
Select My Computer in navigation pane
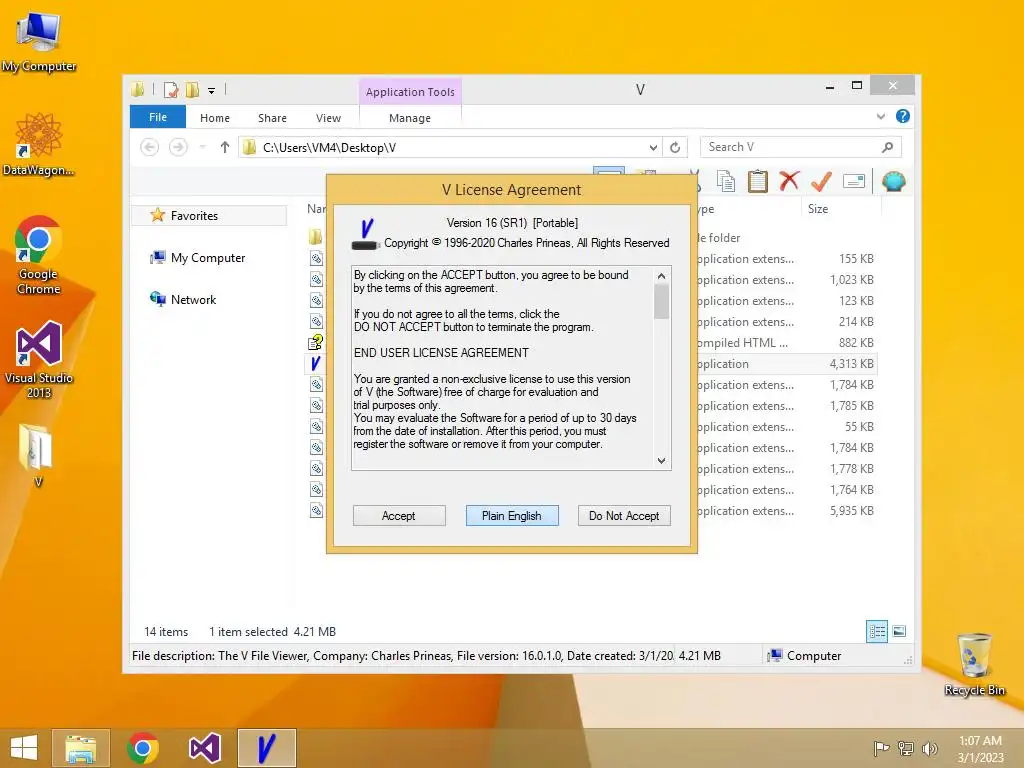click(198, 258)
